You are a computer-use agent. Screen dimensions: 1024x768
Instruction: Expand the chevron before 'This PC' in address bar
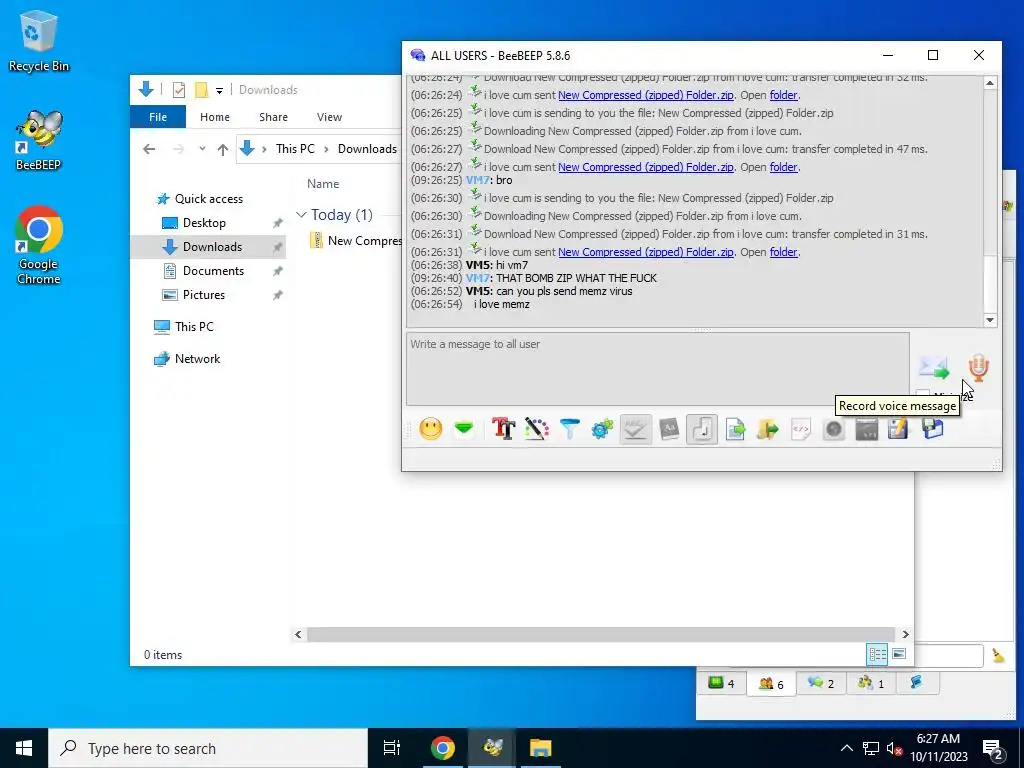tap(264, 149)
